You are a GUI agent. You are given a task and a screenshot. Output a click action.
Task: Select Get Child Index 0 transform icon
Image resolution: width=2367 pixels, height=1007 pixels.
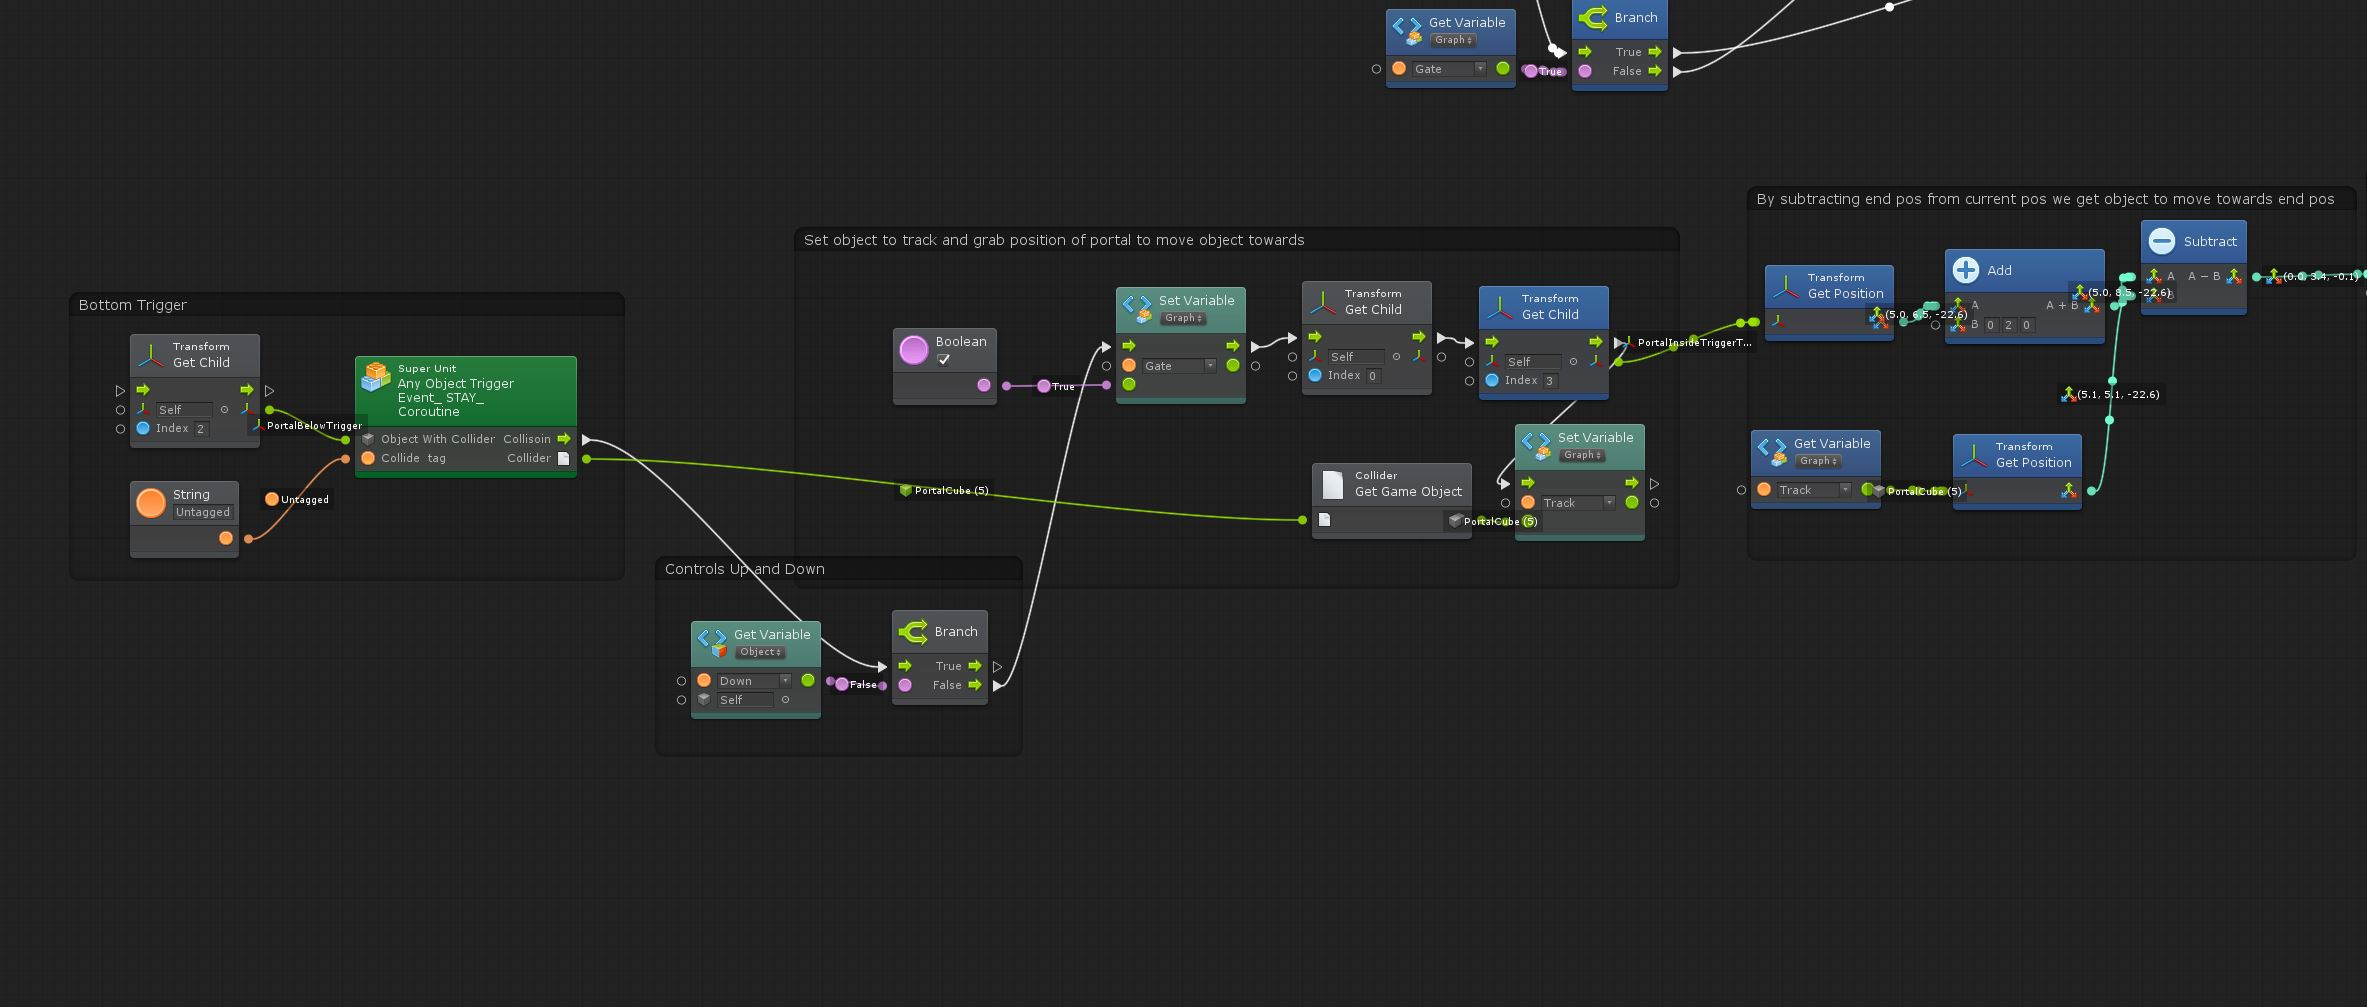(1323, 302)
